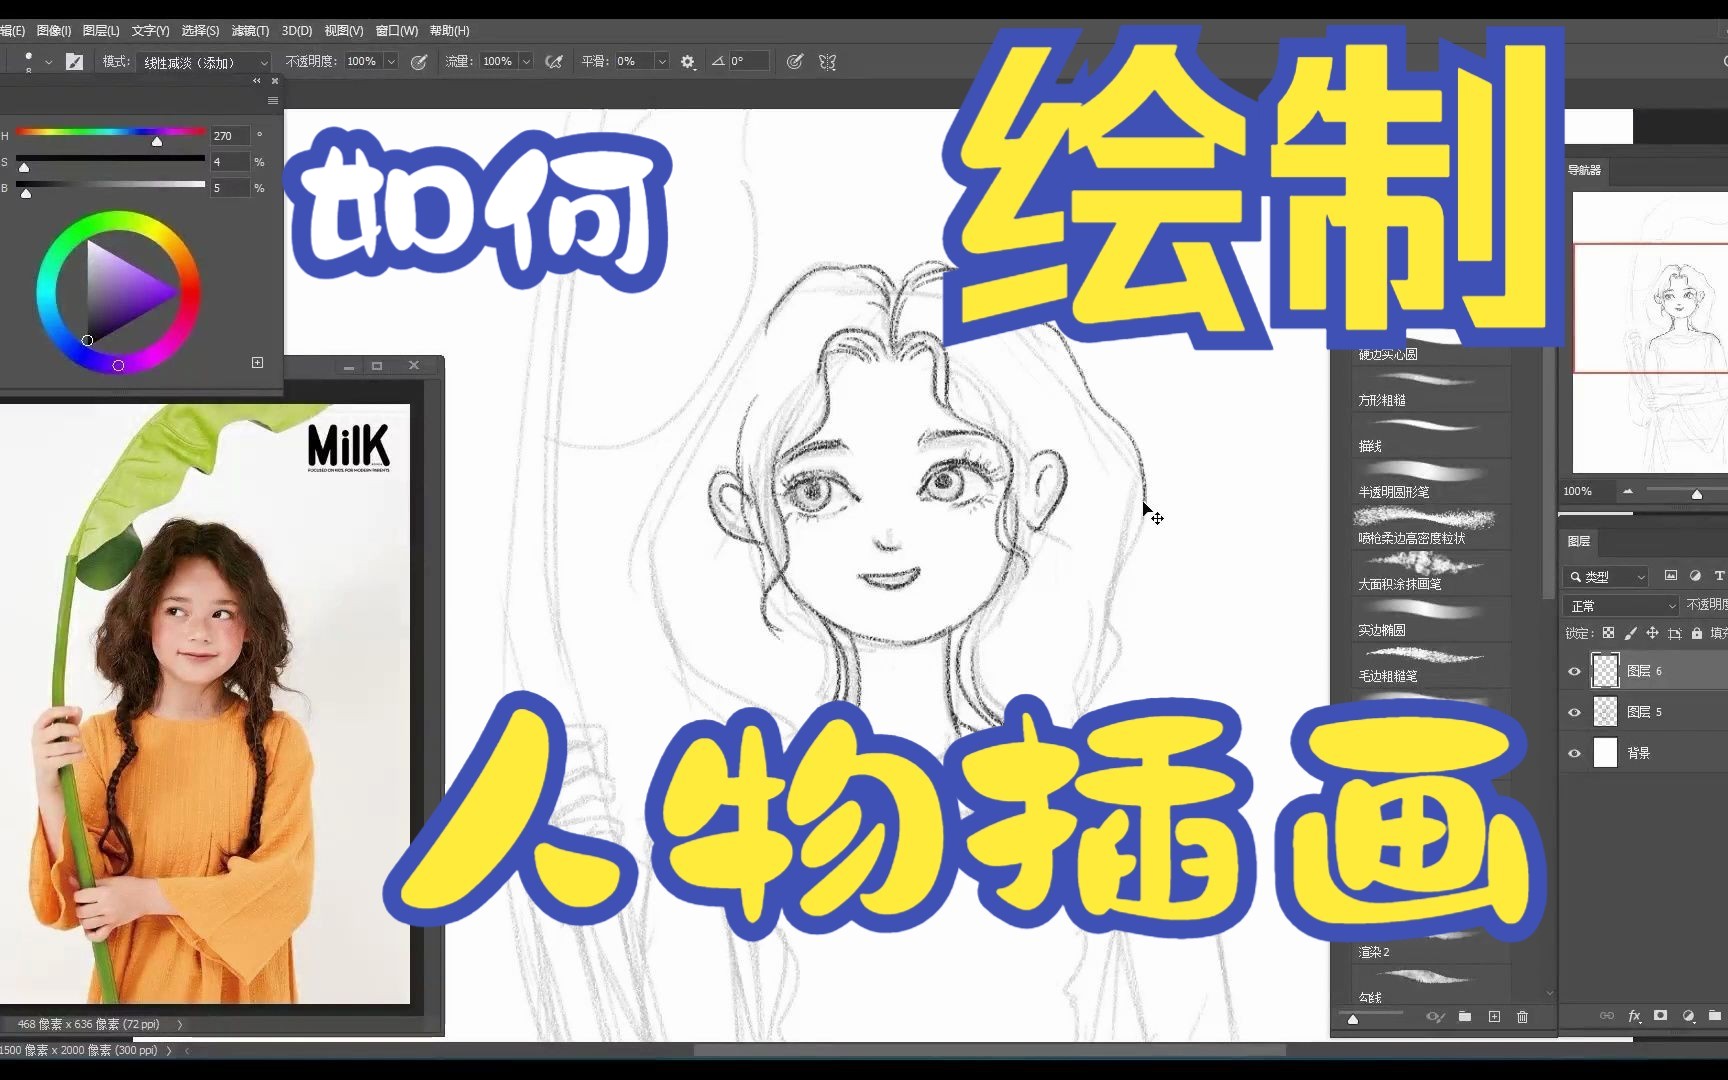
Task: Select the delete layer trash icon
Action: [x=1523, y=1017]
